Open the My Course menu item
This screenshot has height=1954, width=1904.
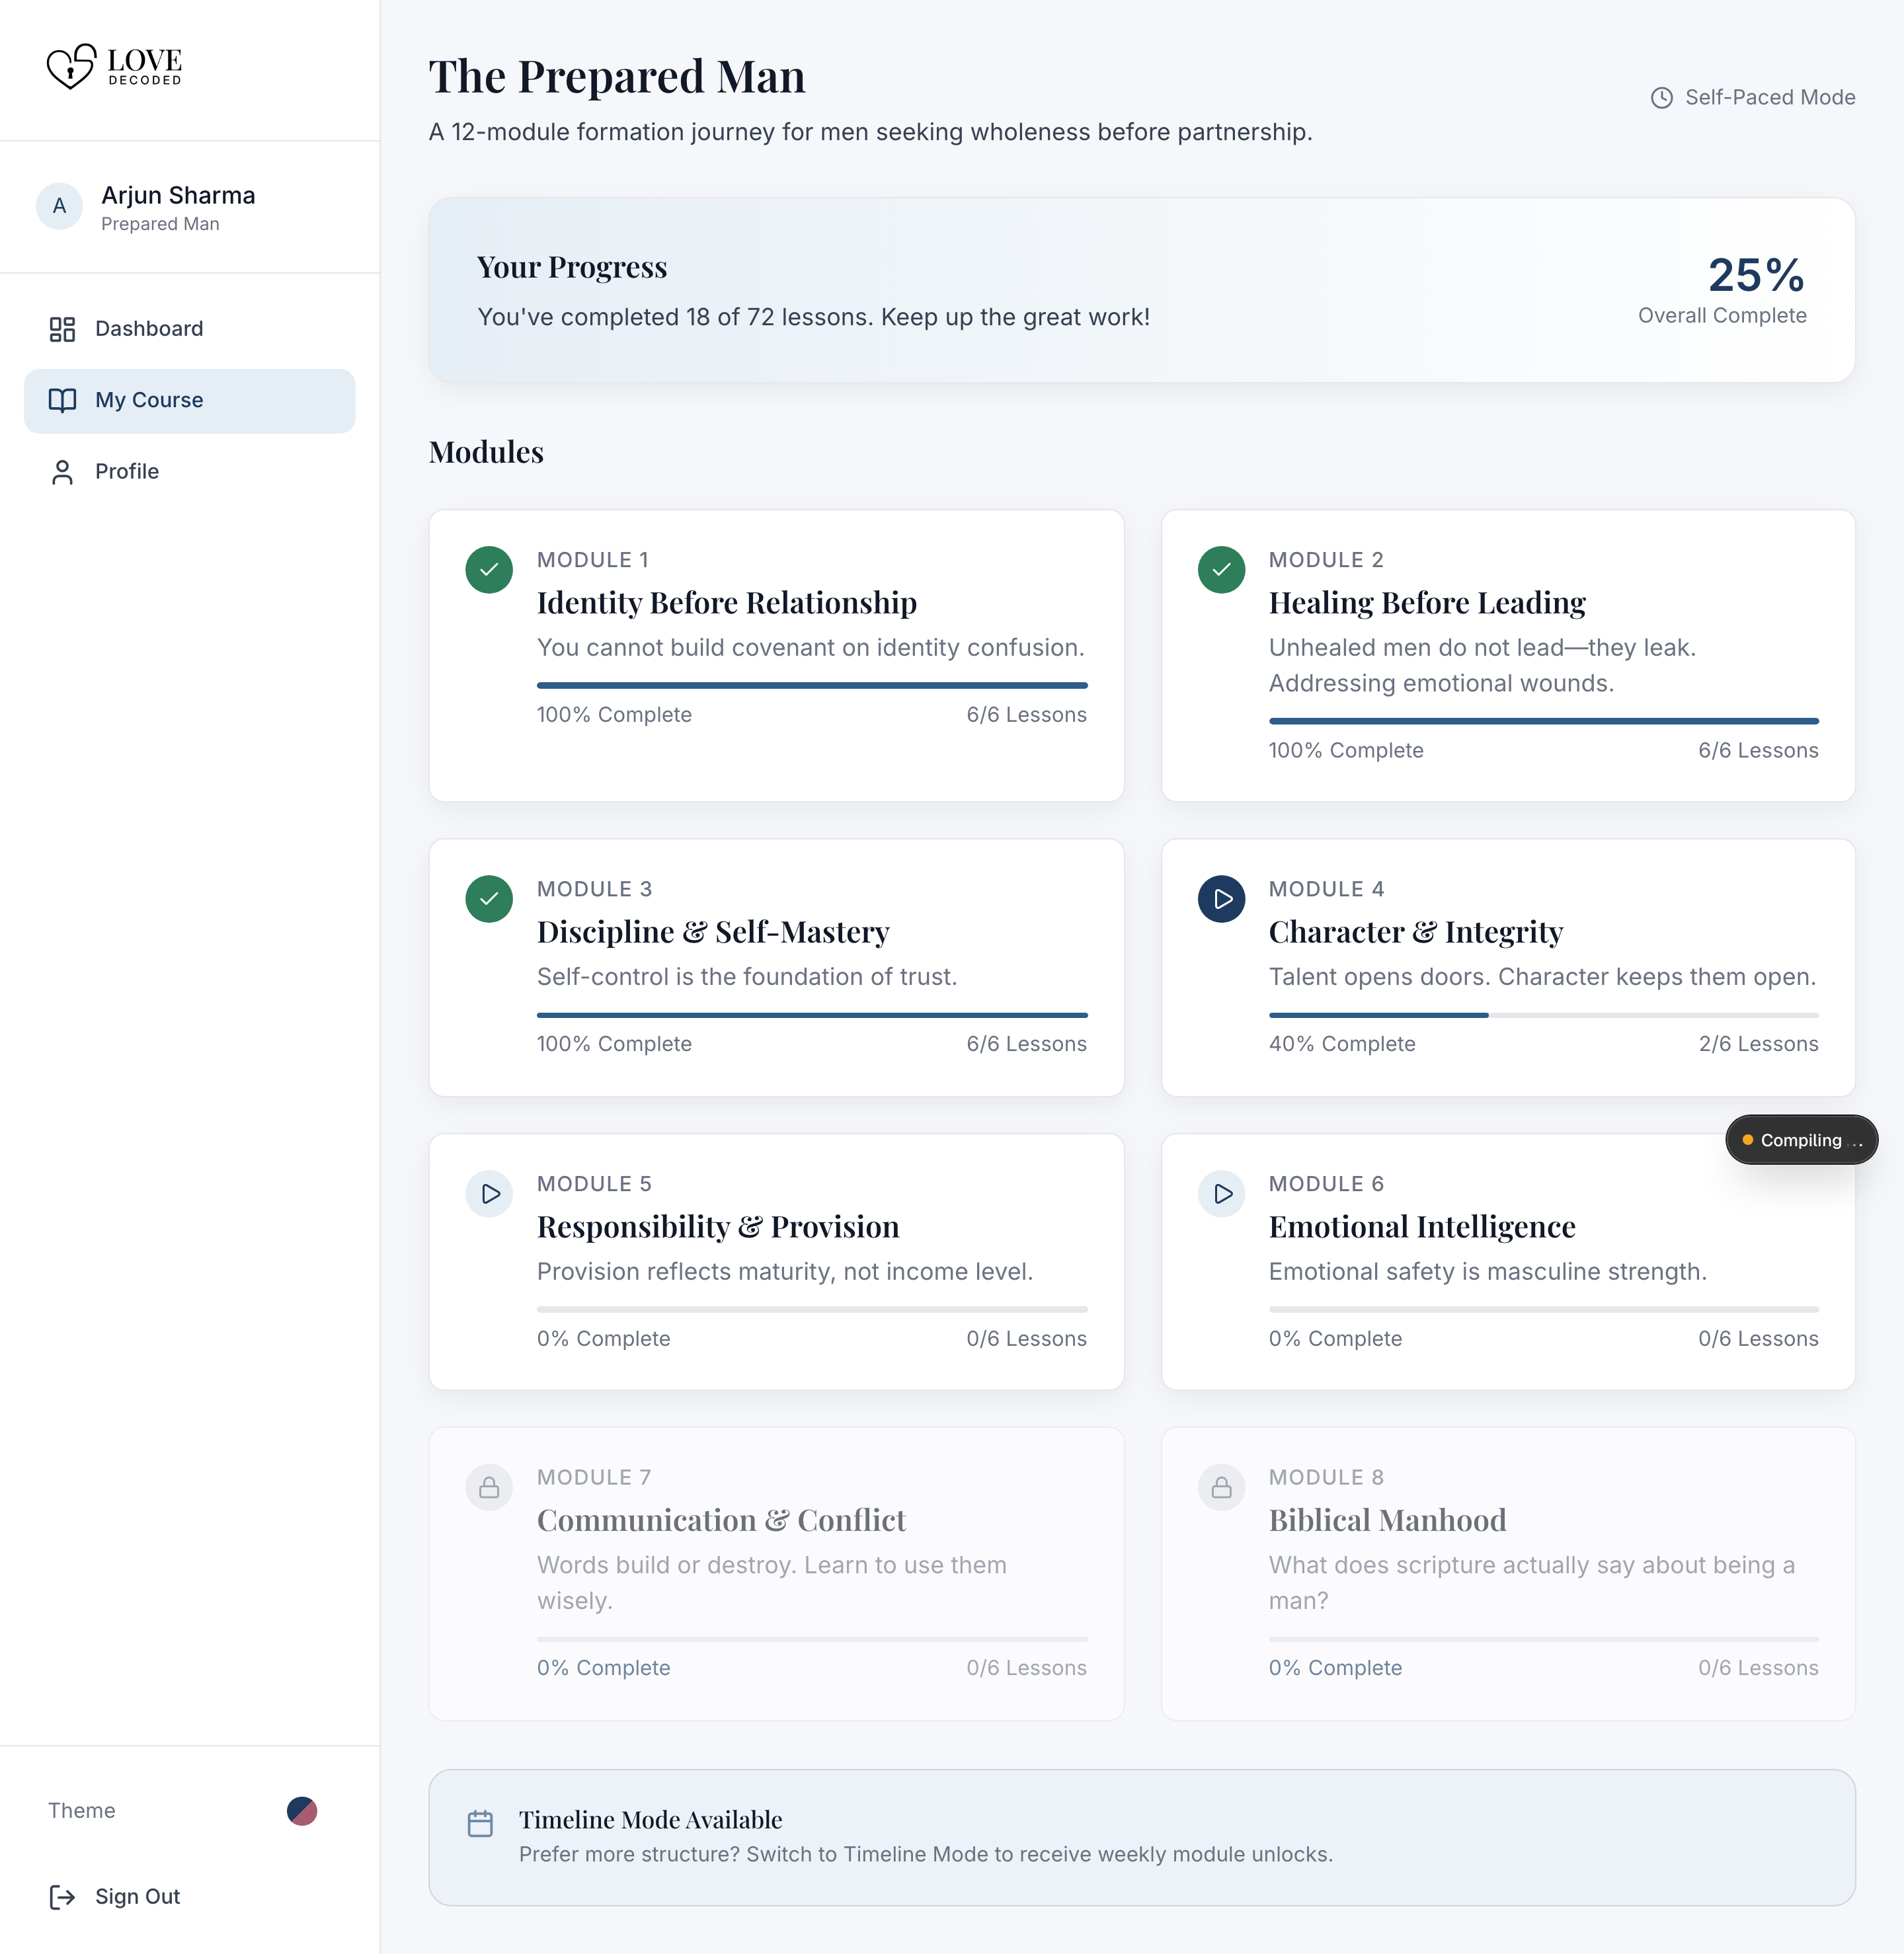(190, 401)
